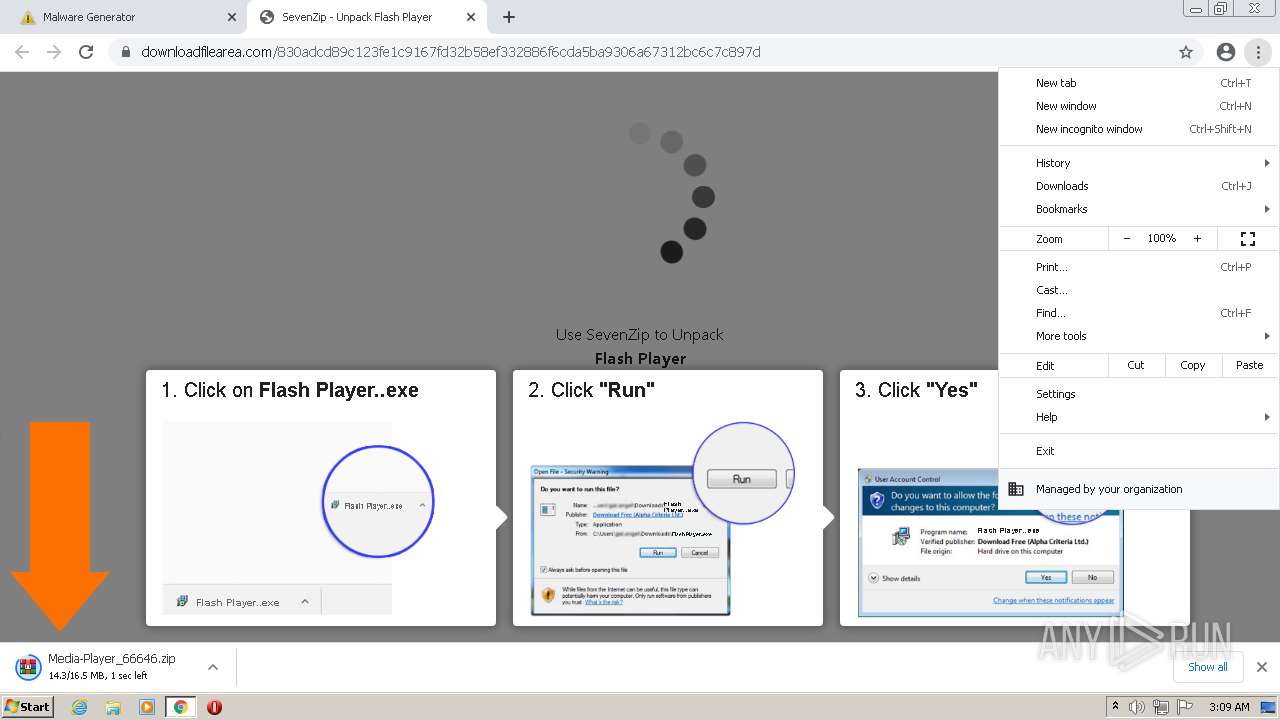The height and width of the screenshot is (720, 1280).
Task: Reload the current page
Action: (86, 52)
